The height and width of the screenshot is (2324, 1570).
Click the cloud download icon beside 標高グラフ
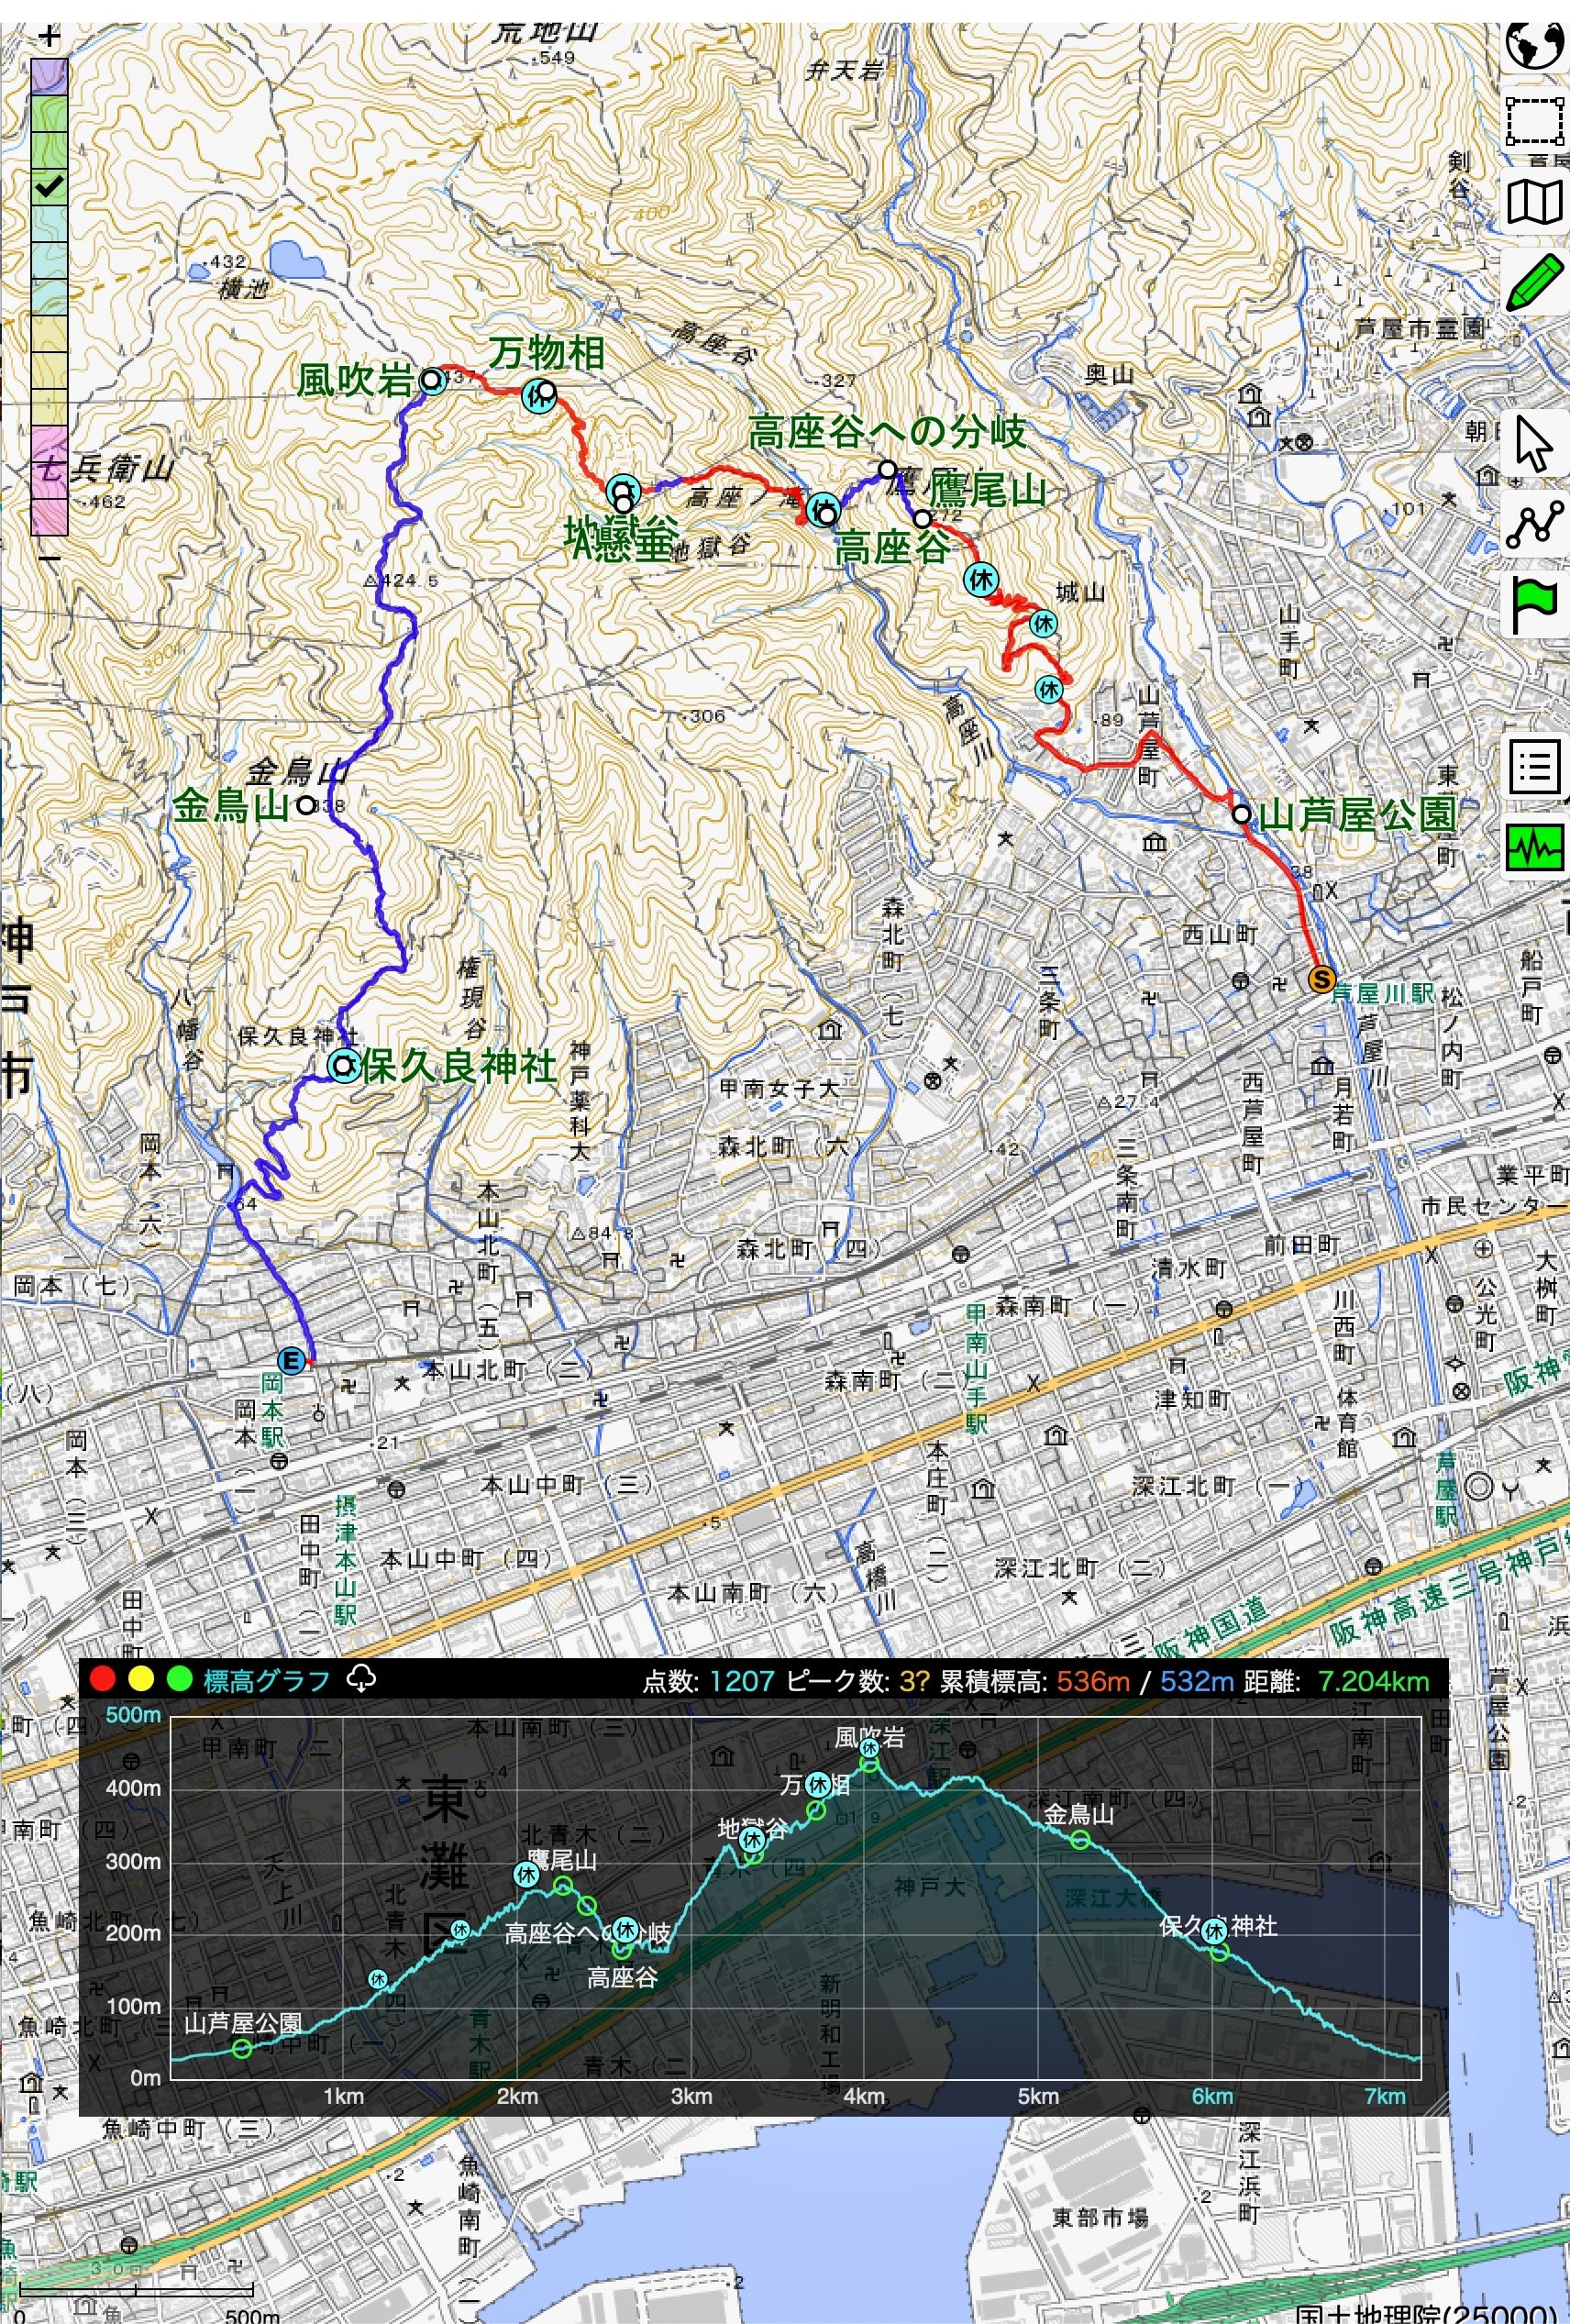[x=361, y=1679]
